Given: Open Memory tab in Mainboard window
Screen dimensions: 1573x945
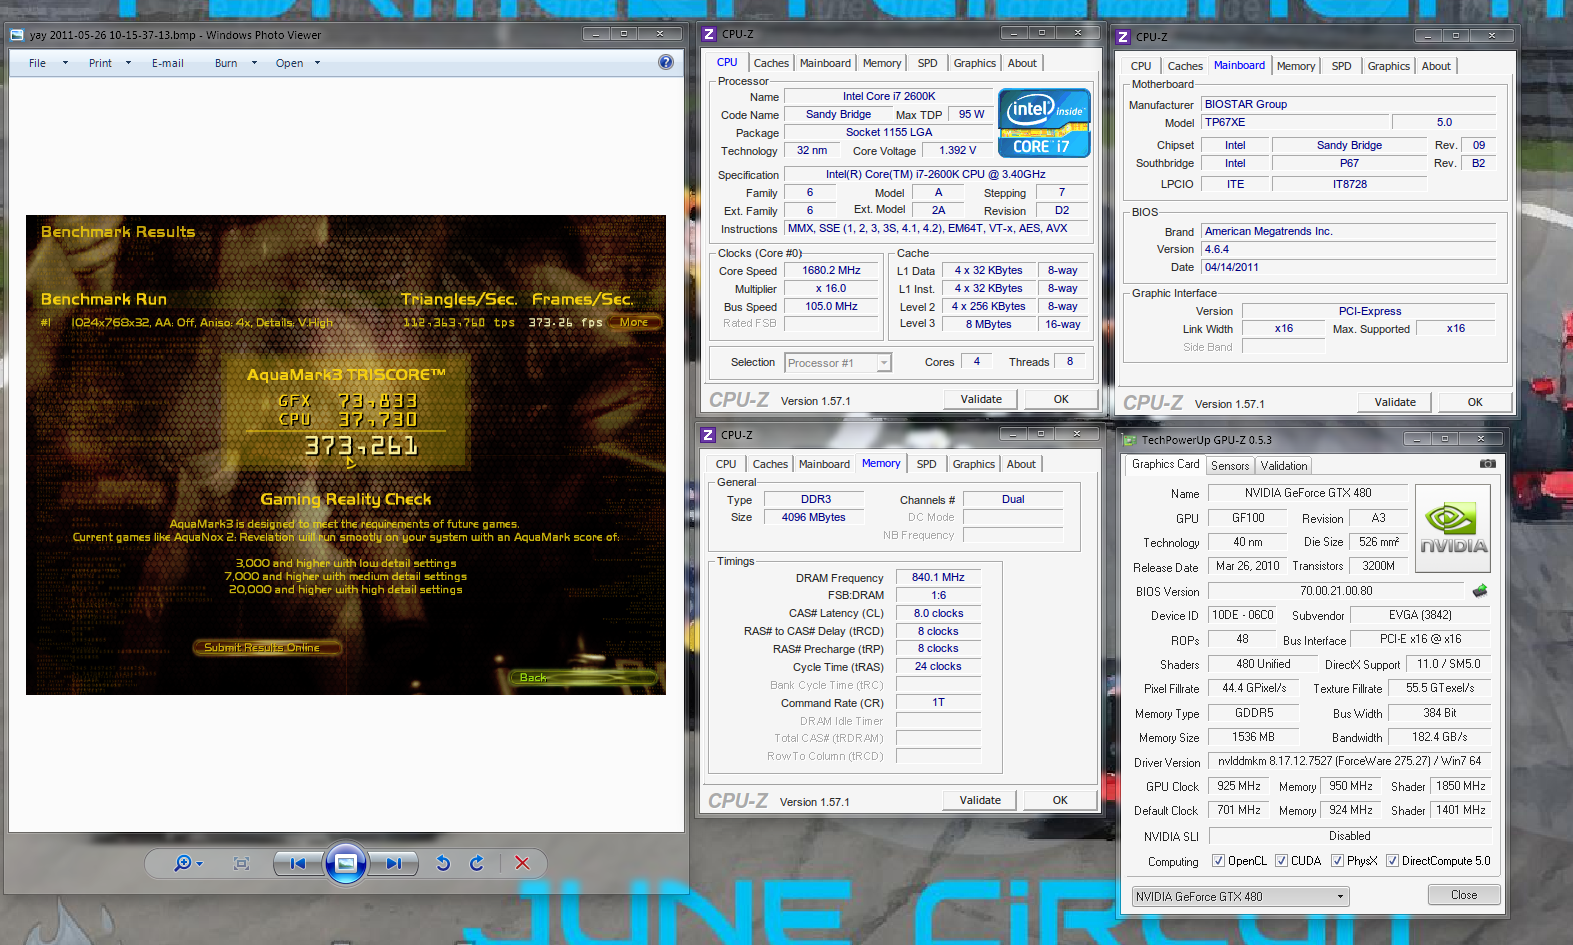Looking at the screenshot, I should (1296, 66).
